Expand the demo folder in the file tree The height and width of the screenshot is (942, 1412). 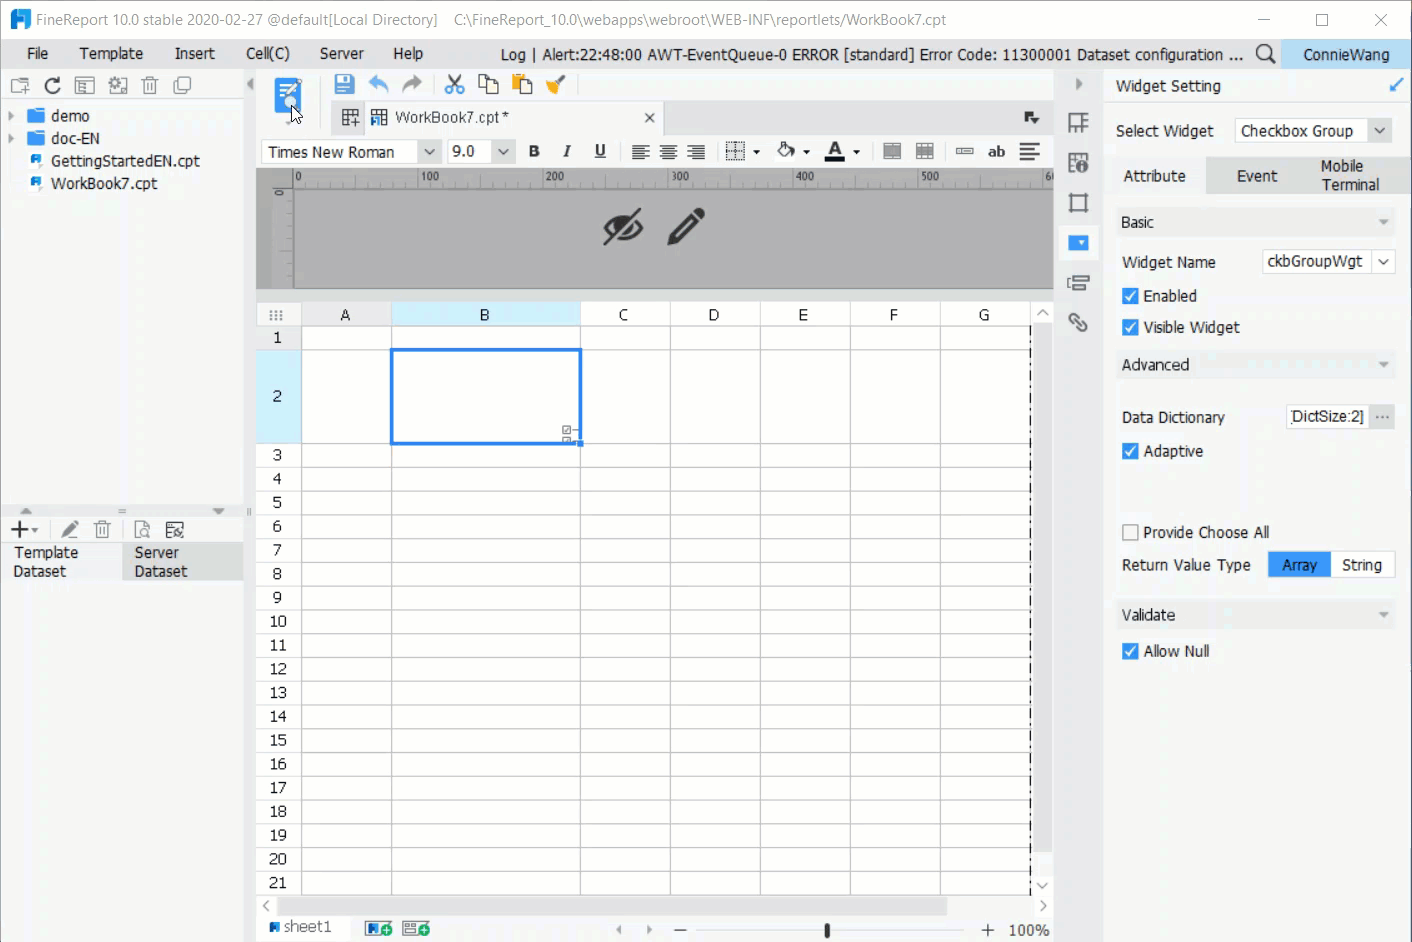tap(11, 115)
